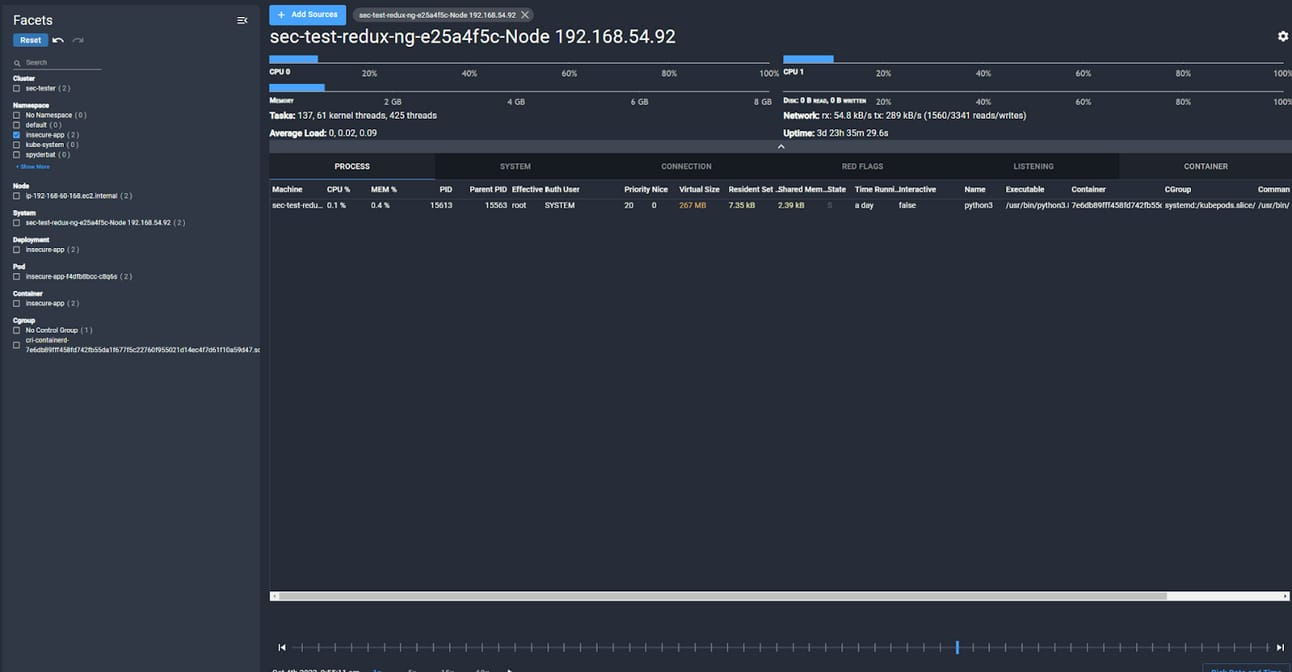Sort by the Name column header
This screenshot has height=672, width=1292.
click(975, 190)
